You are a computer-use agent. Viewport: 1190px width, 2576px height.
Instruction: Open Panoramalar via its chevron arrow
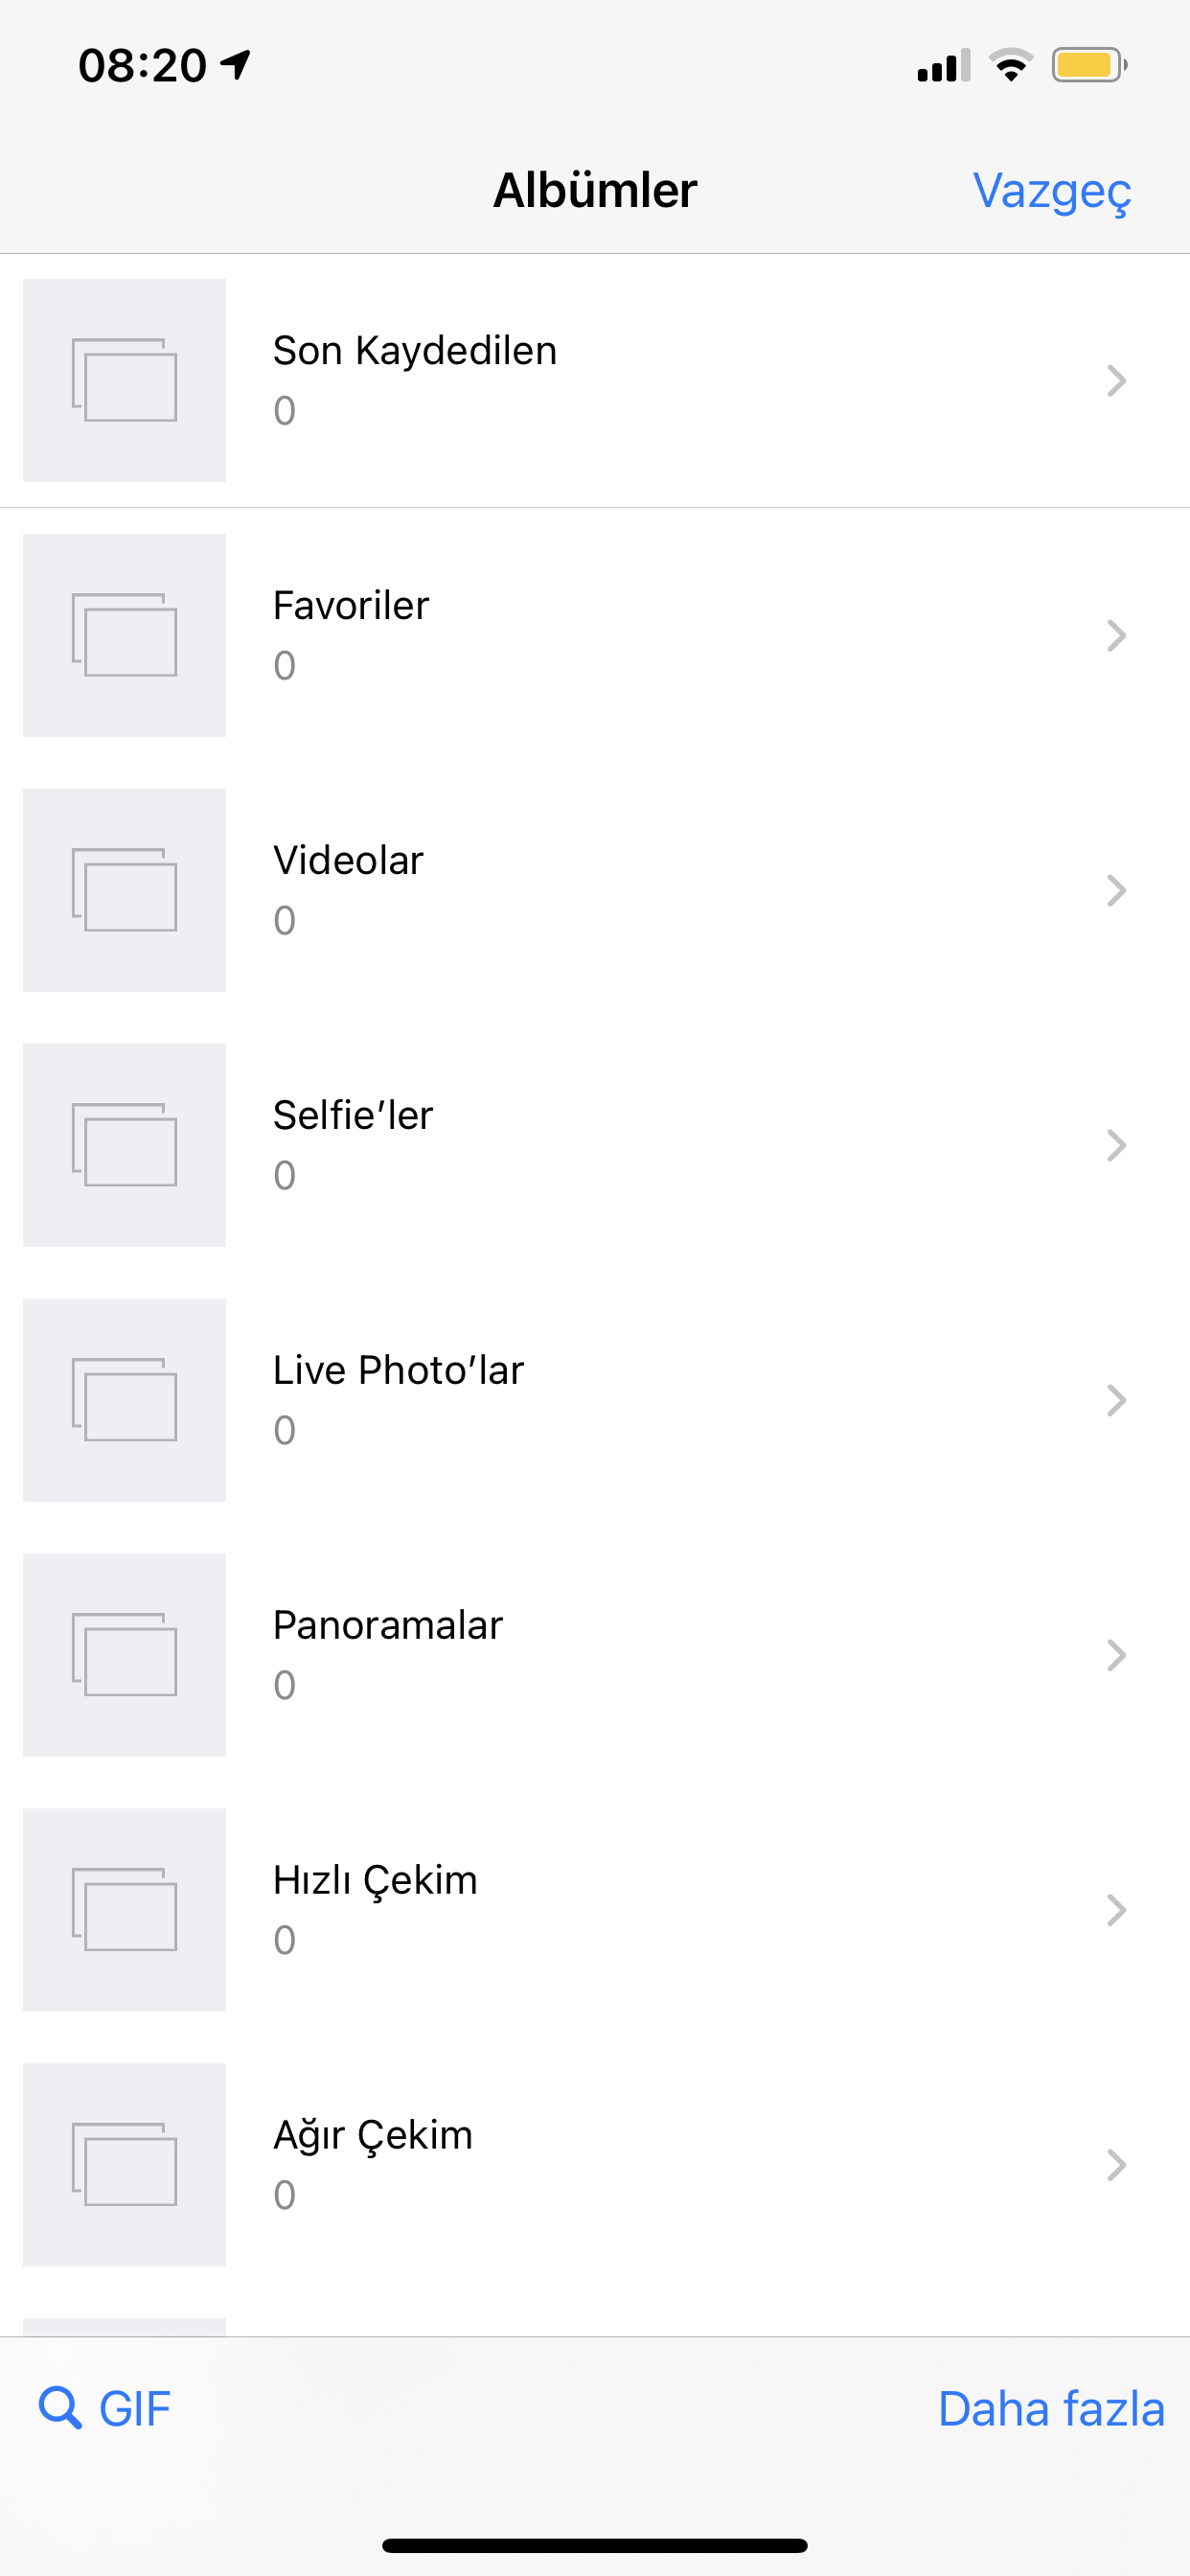(1117, 1656)
